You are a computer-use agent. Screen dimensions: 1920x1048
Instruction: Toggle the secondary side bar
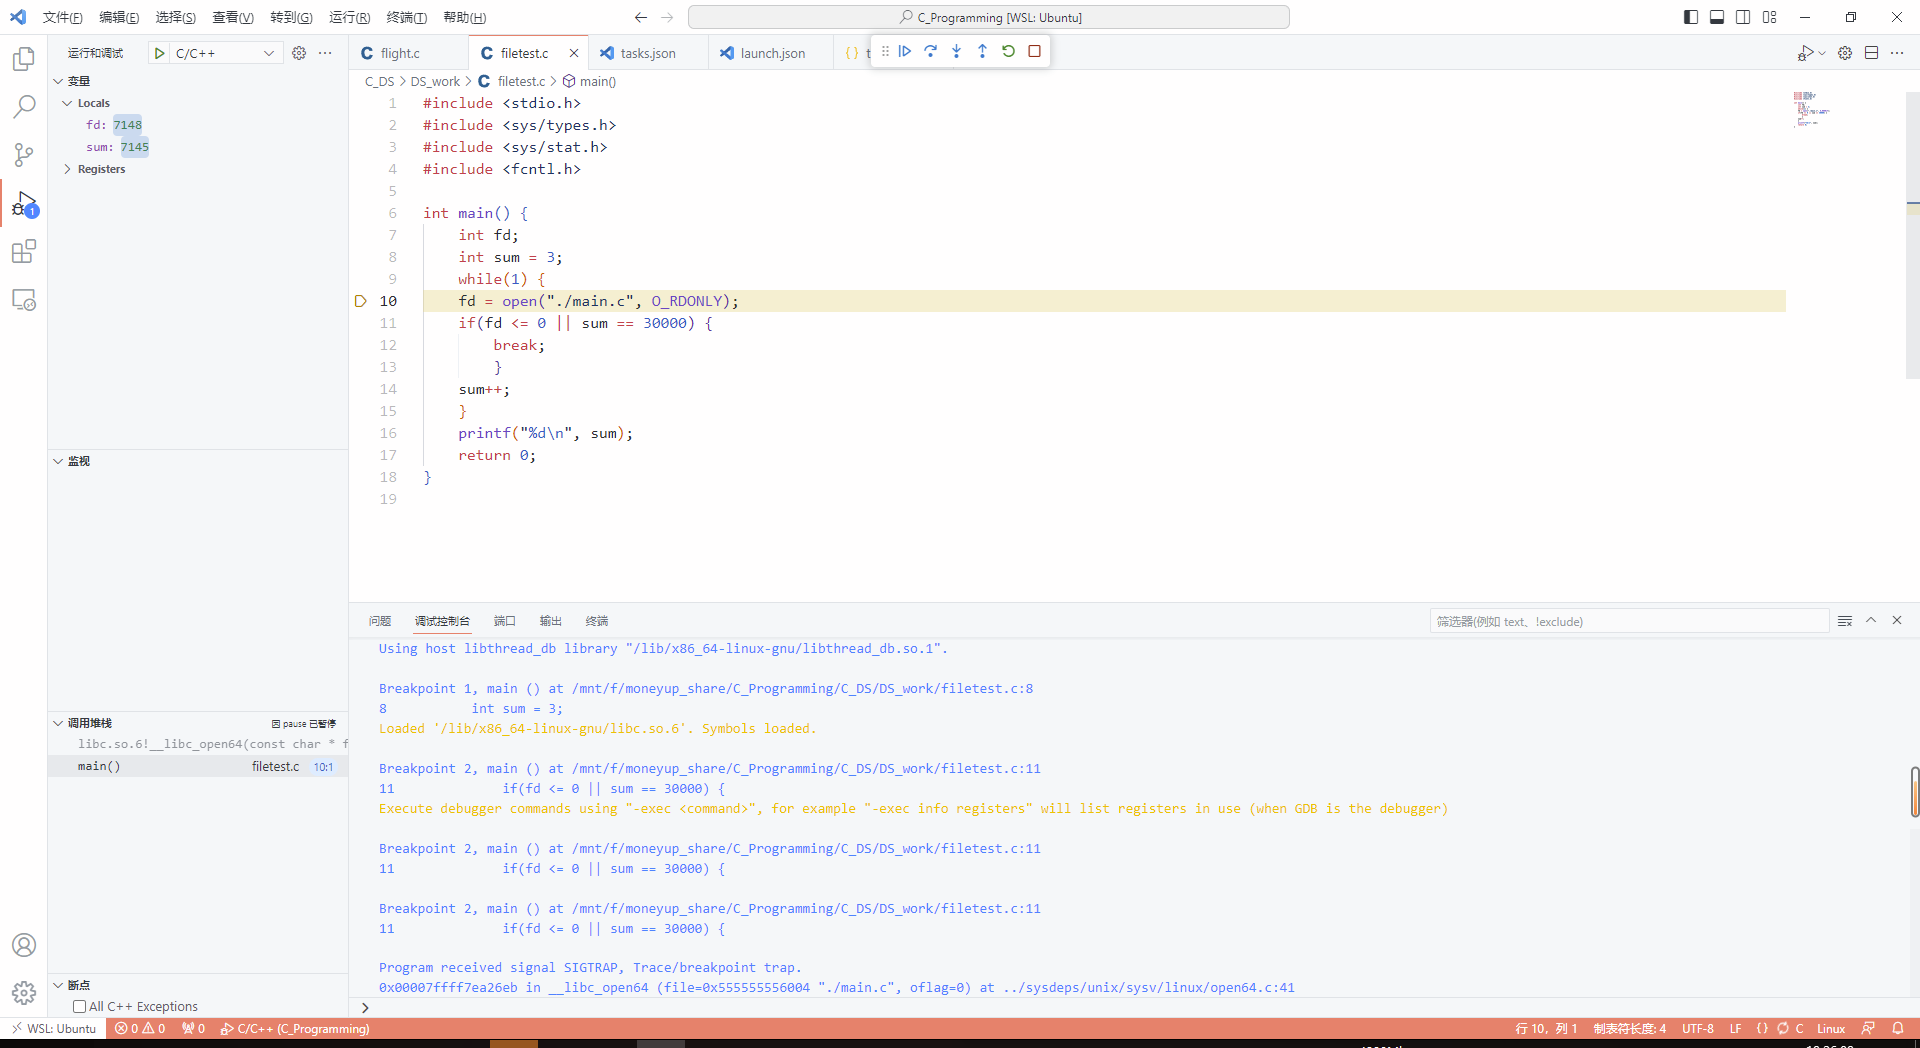click(x=1743, y=17)
